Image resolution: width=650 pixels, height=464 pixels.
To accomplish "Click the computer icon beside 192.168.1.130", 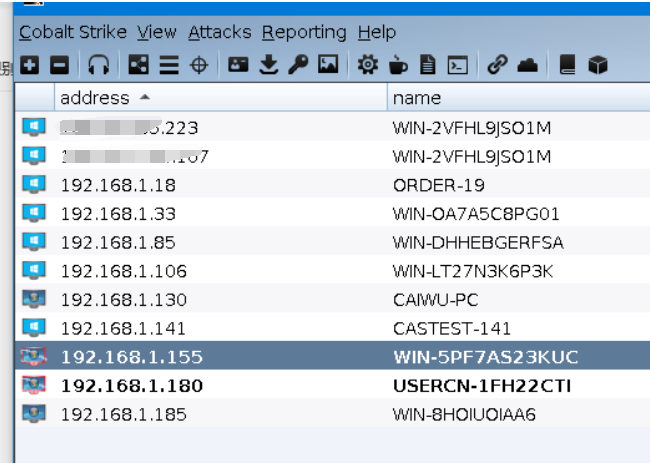I will click(34, 299).
